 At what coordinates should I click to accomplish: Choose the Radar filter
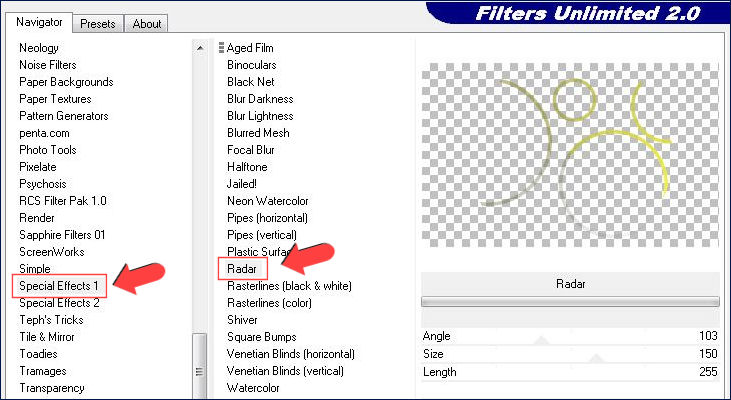tap(244, 268)
